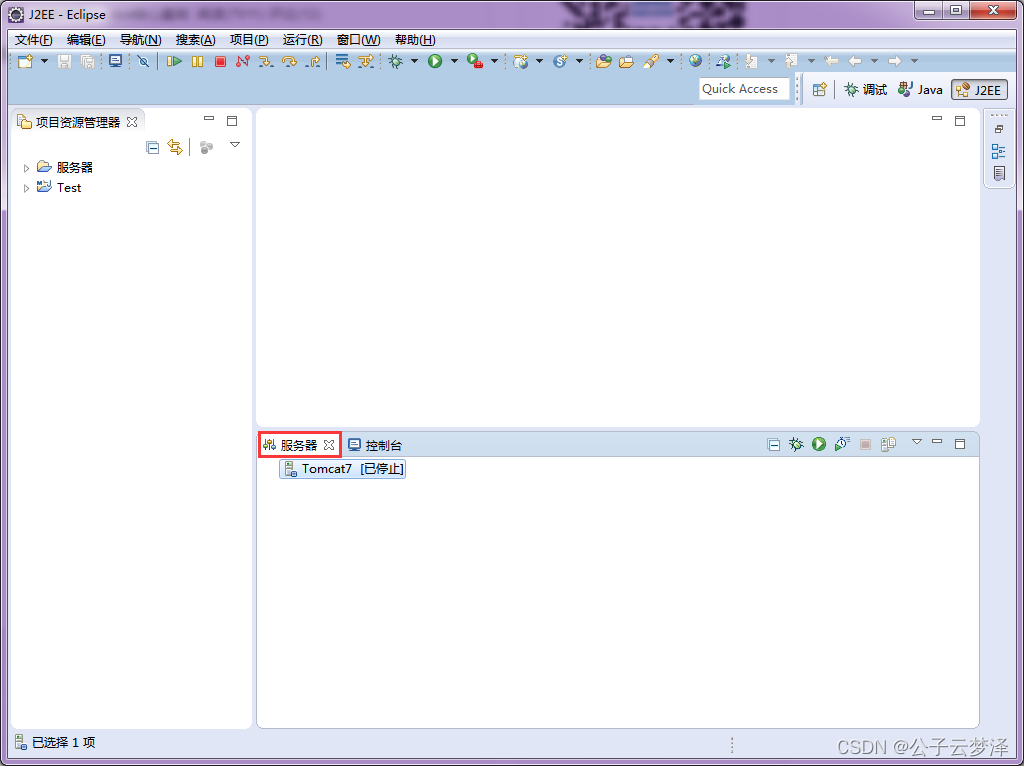
Task: Start the Tomcat7 server
Action: [x=818, y=444]
